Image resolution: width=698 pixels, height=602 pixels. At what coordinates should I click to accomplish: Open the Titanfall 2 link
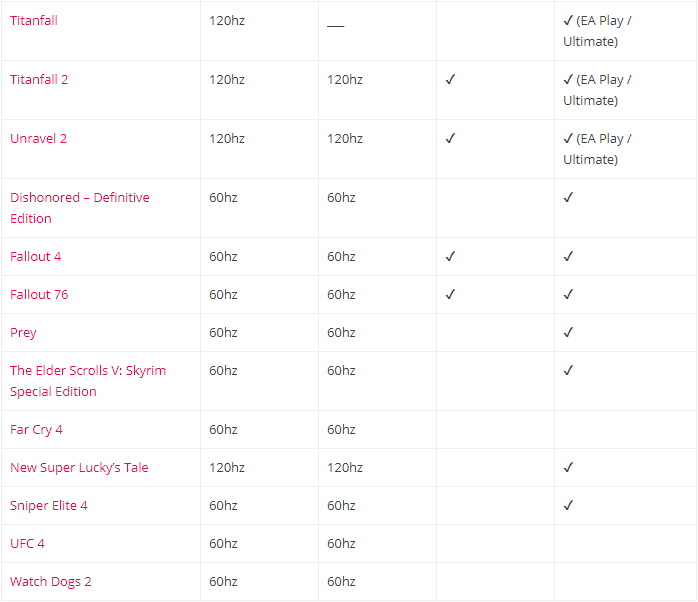click(39, 80)
